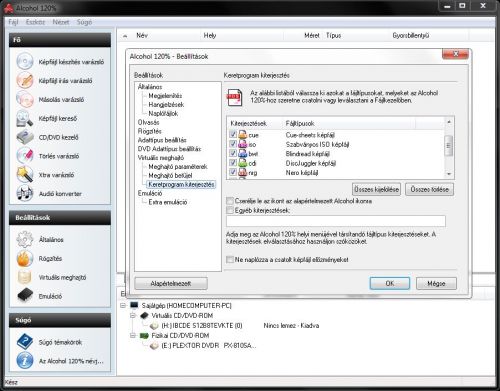Click the Virtuális meghajtó sidebar icon
The height and width of the screenshot is (391, 500).
coord(25,277)
